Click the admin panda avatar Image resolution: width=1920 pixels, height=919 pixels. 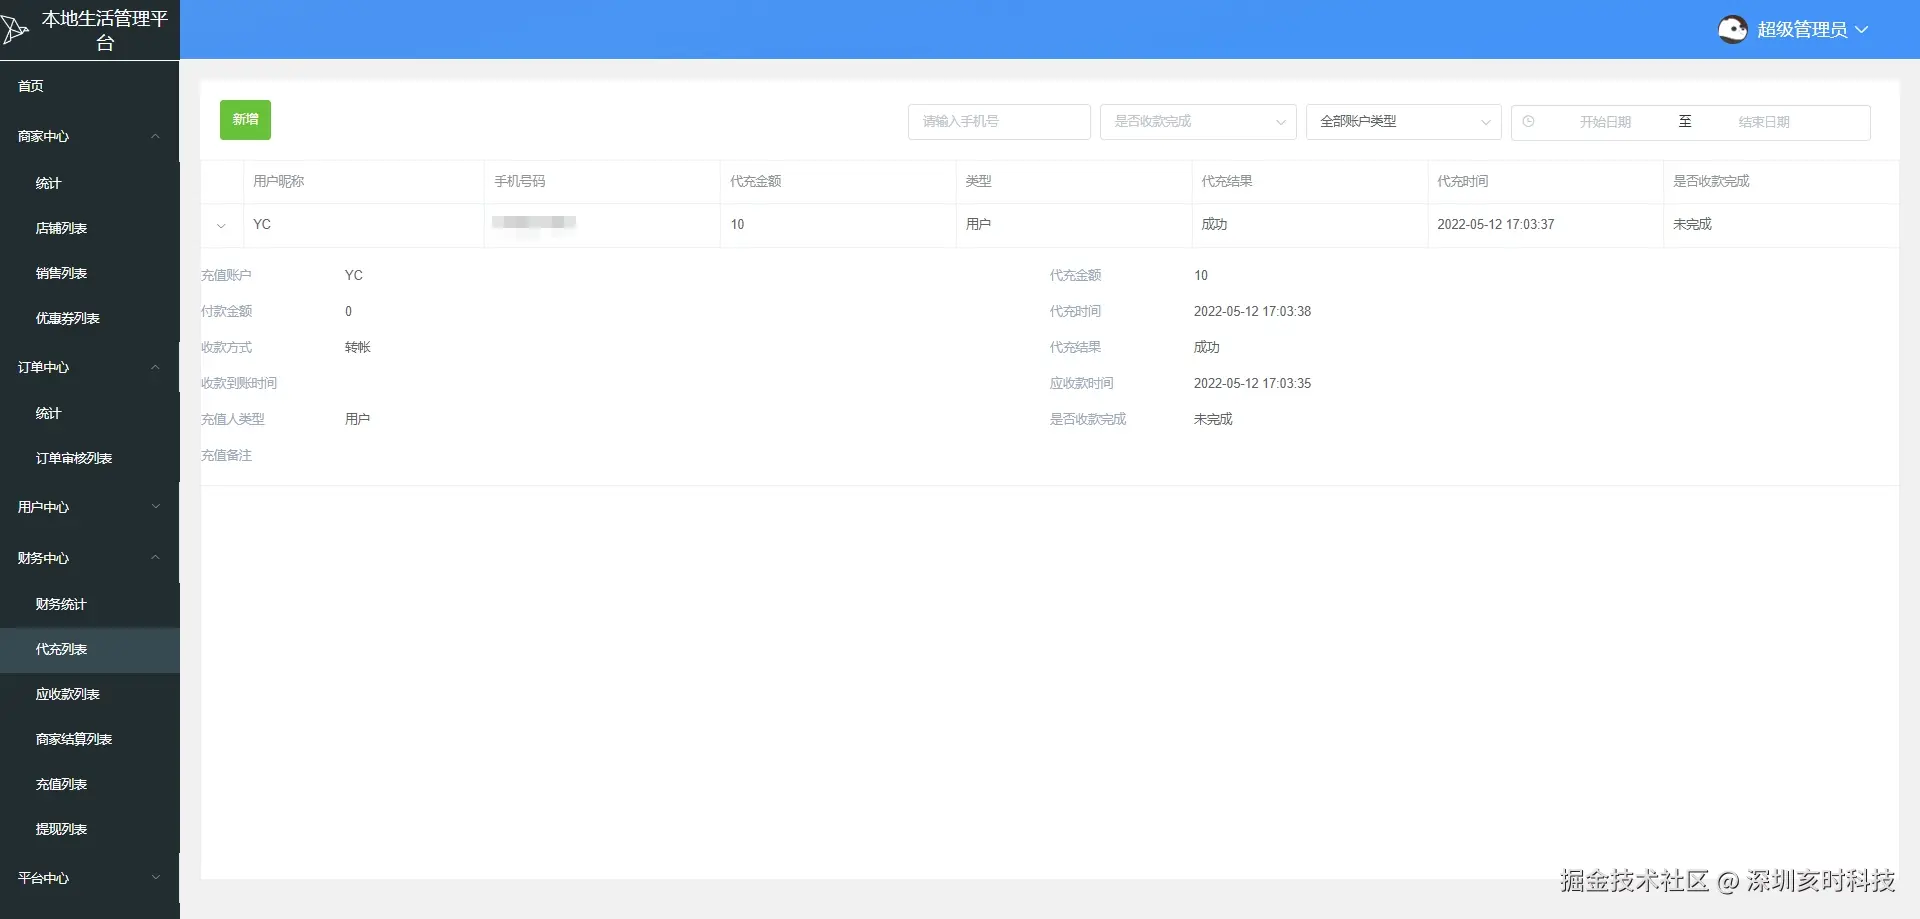coord(1733,30)
